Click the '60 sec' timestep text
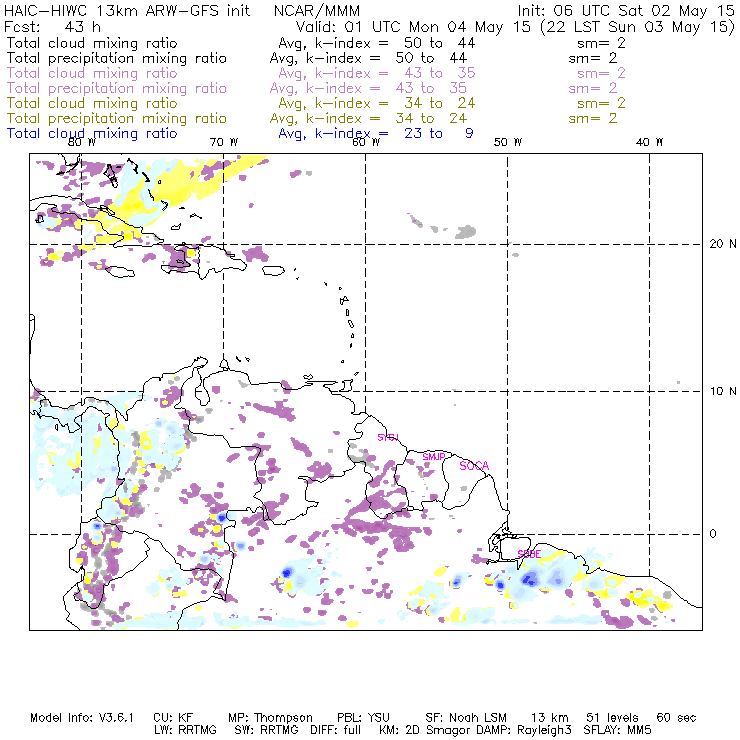The height and width of the screenshot is (740, 740). coord(676,718)
